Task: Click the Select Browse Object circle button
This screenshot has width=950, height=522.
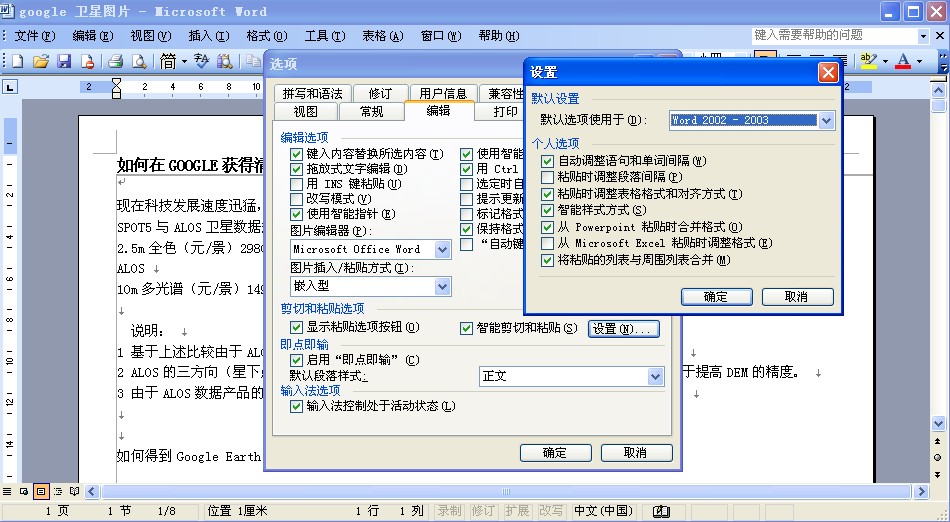Action: tap(938, 458)
